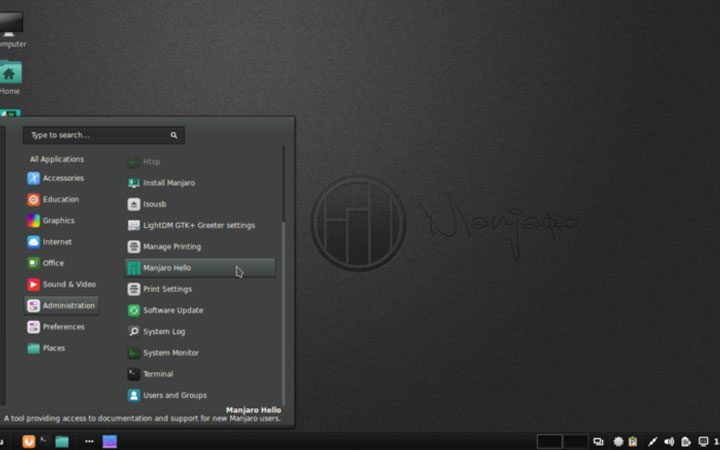Viewport: 720px width, 450px height.
Task: Show All Applications list
Action: [57, 159]
